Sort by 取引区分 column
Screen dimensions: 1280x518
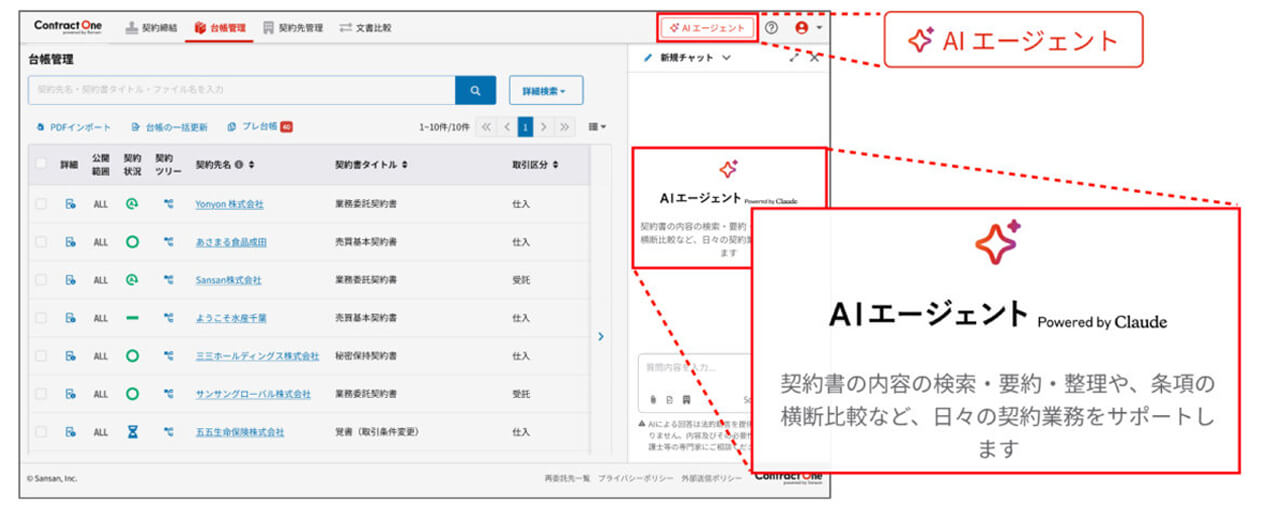point(555,165)
